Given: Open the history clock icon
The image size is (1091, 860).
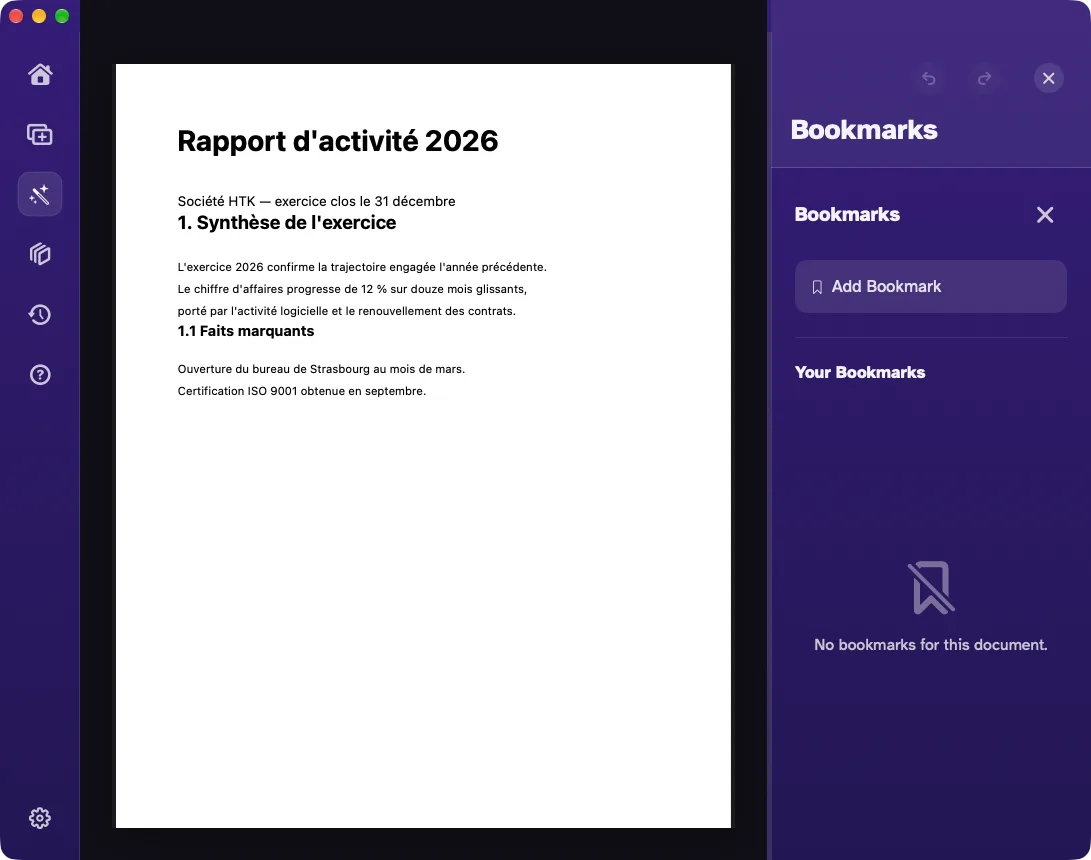Looking at the screenshot, I should click(40, 314).
